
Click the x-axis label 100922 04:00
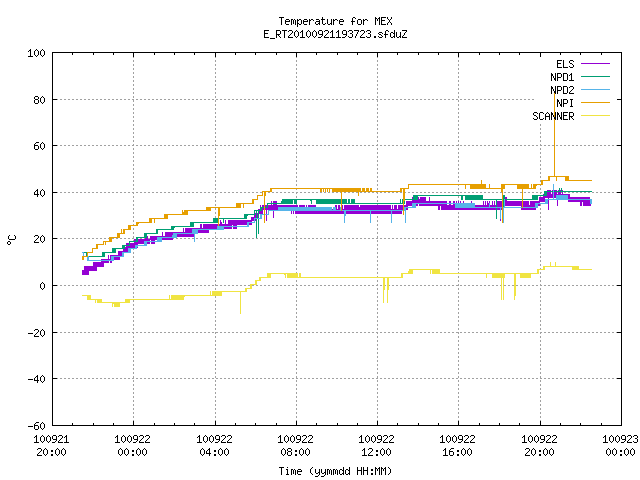click(214, 446)
